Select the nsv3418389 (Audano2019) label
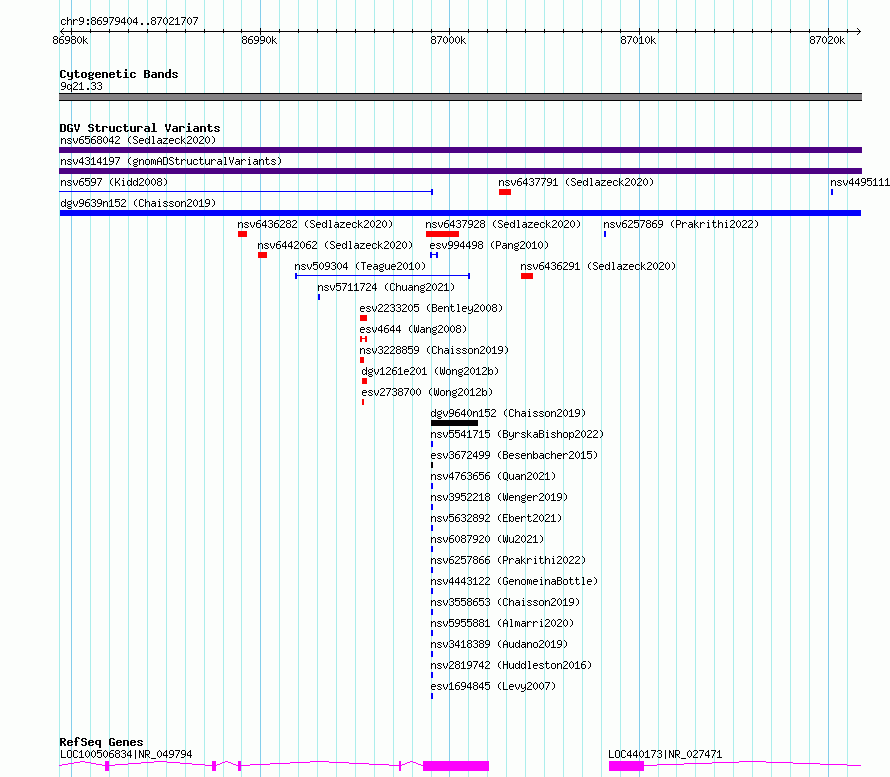This screenshot has height=777, width=890. 499,644
